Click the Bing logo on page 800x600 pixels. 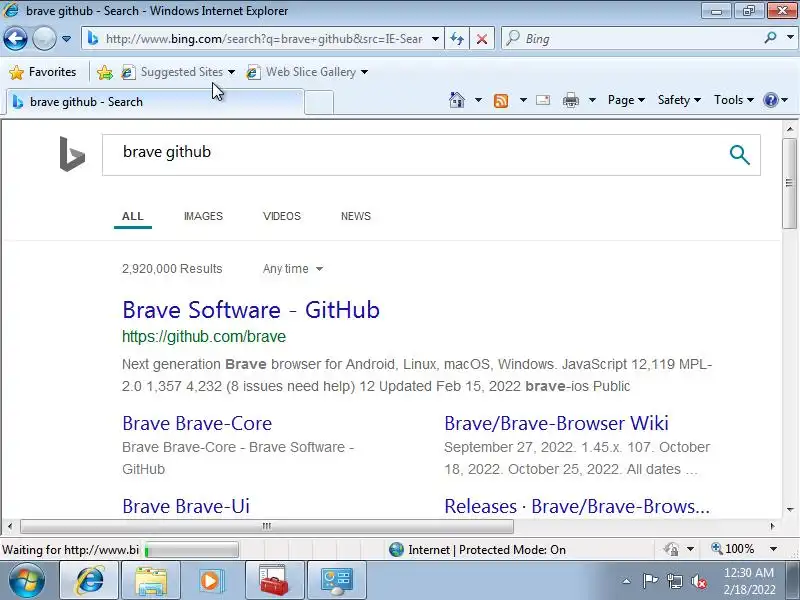click(72, 154)
